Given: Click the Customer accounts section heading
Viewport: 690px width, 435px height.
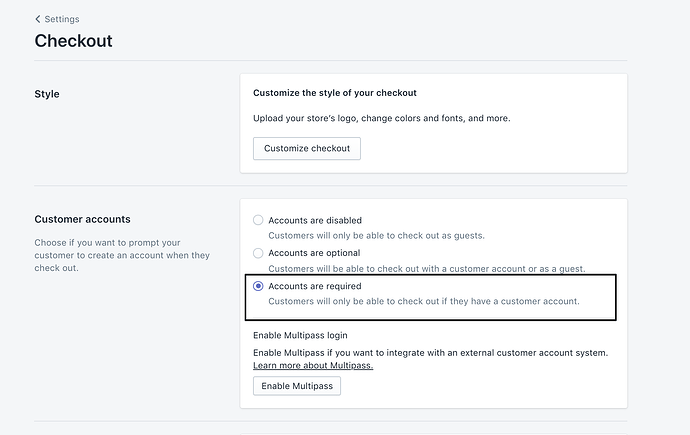Looking at the screenshot, I should tap(82, 219).
